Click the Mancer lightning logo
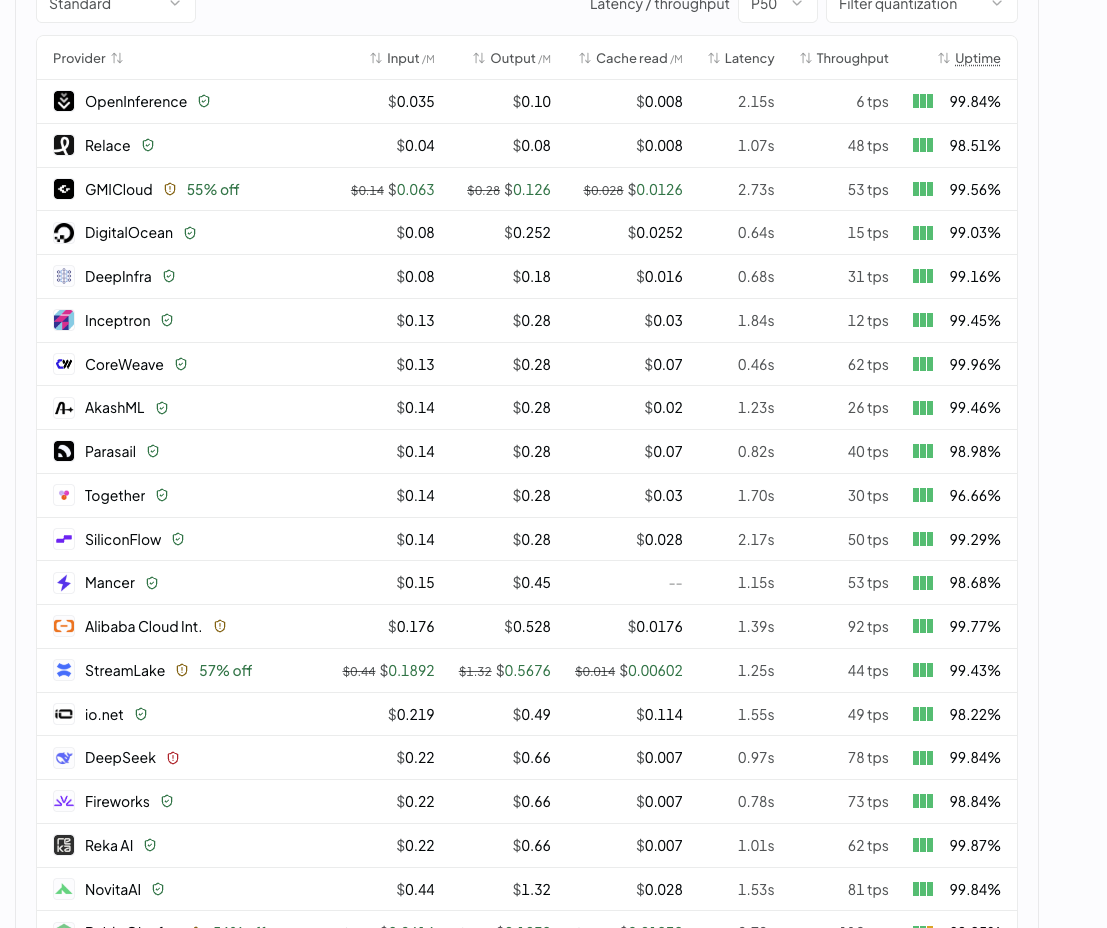Image resolution: width=1107 pixels, height=928 pixels. tap(64, 583)
